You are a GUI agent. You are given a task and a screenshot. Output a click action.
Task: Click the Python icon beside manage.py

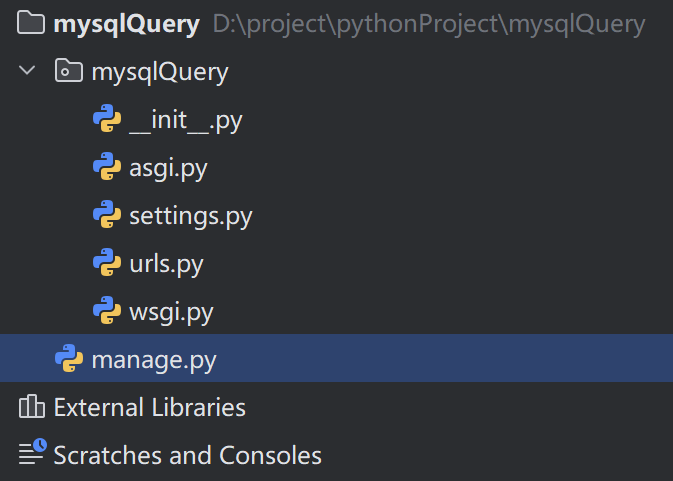69,359
